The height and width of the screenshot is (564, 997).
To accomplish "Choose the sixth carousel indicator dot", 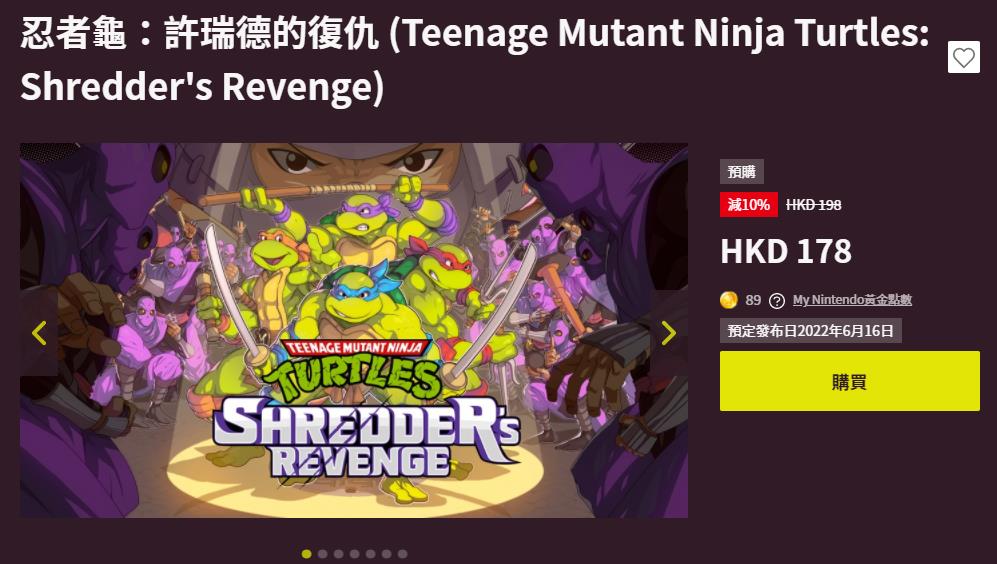I will pyautogui.click(x=386, y=554).
